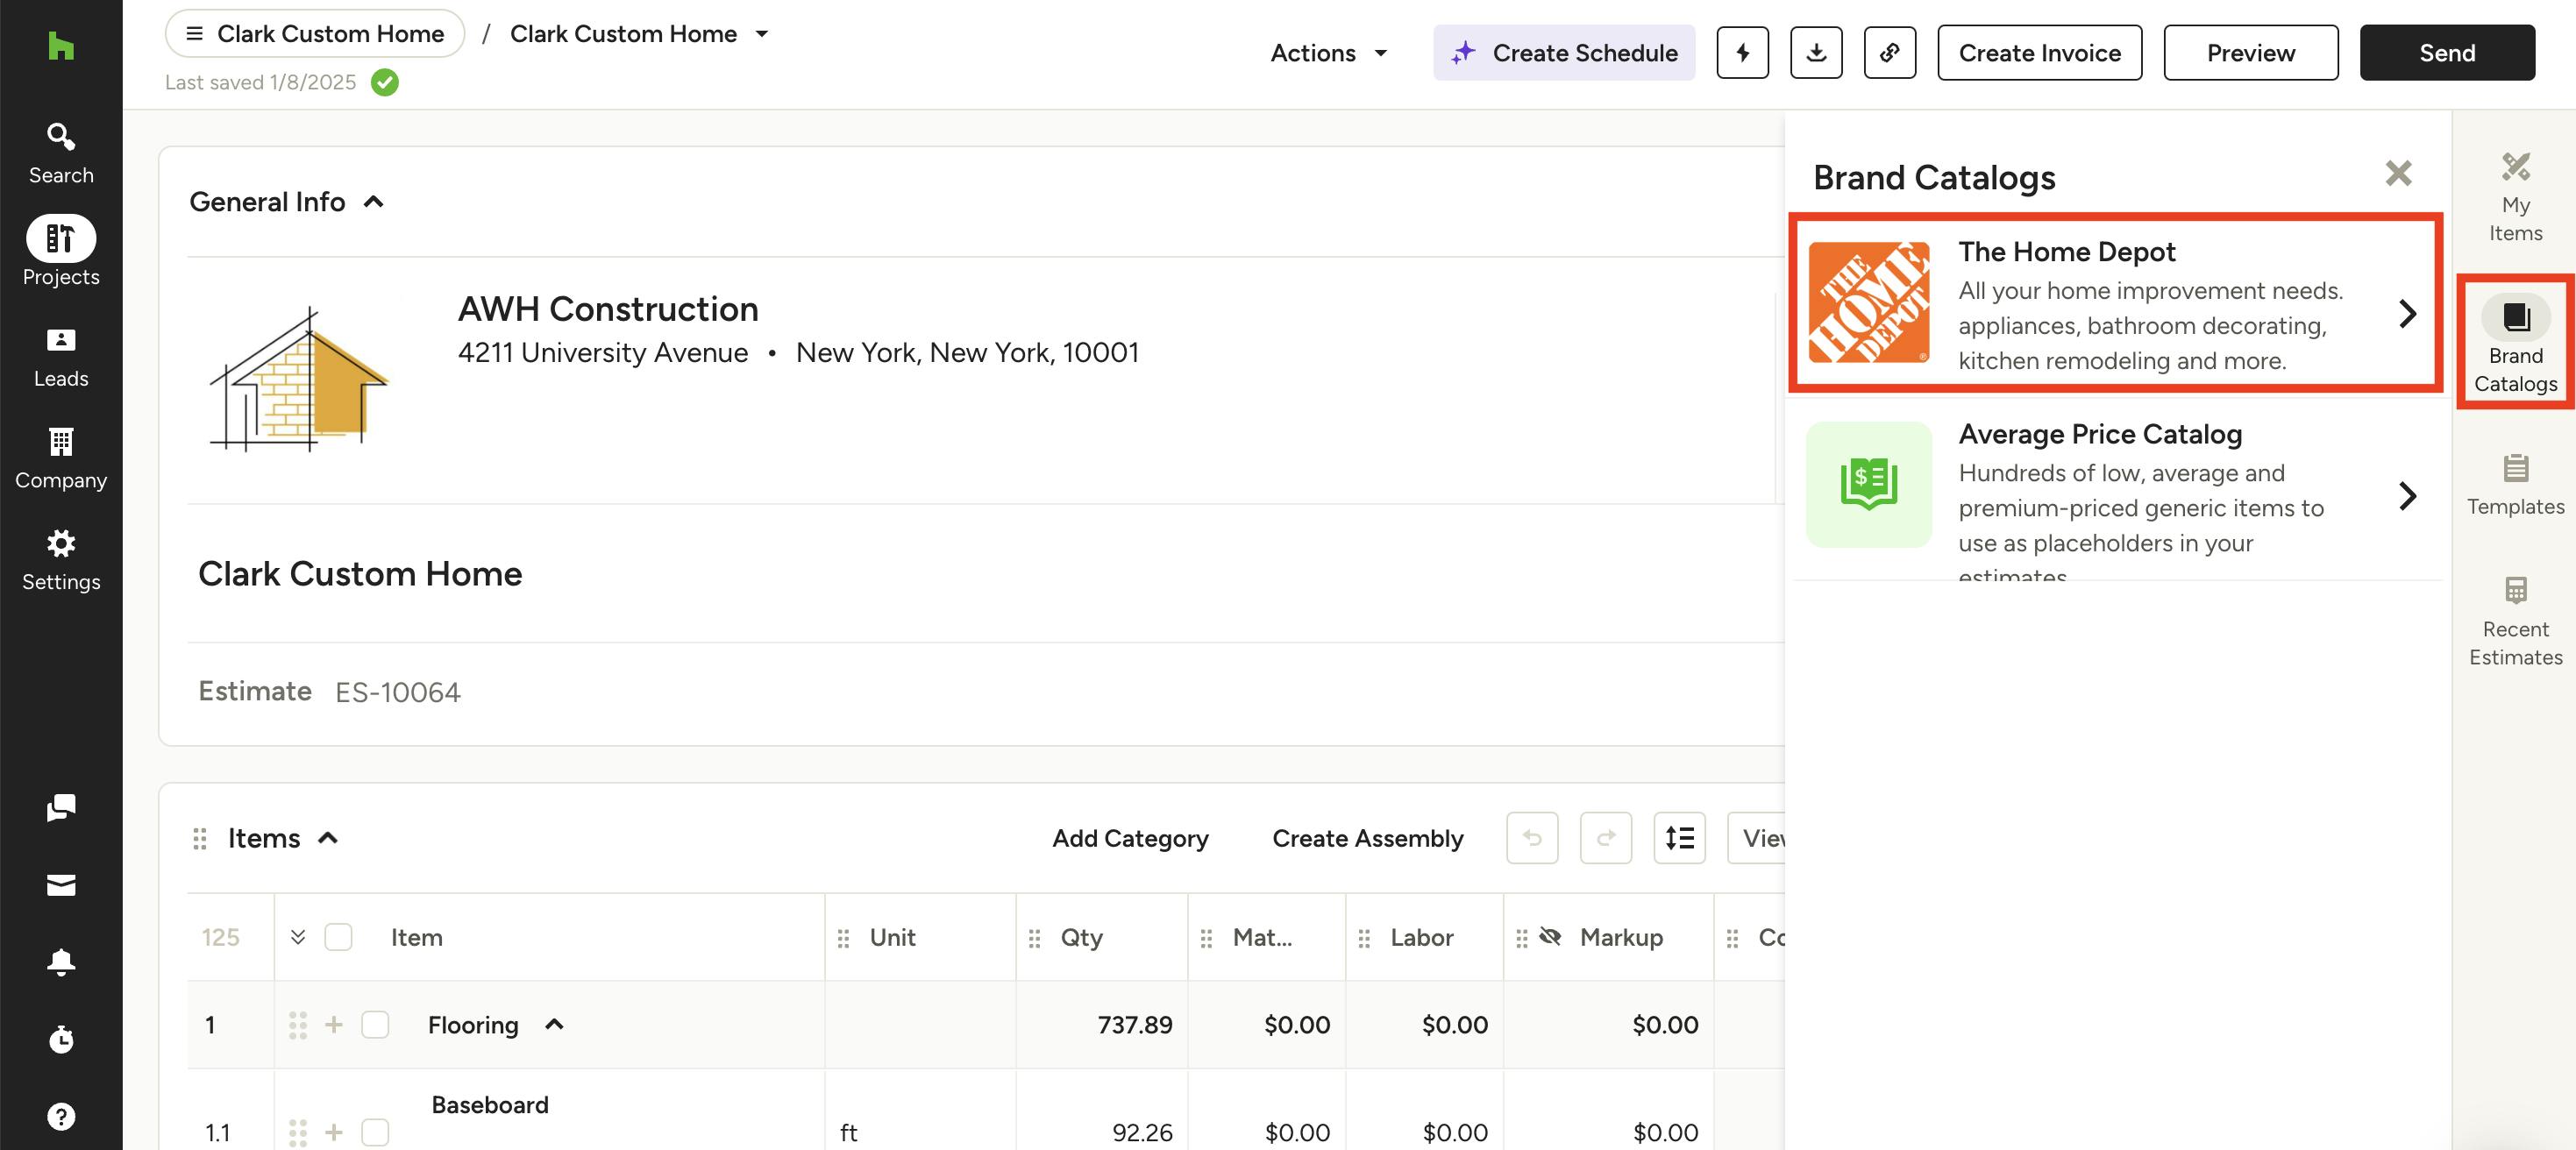
Task: Open Recent Estimates panel tab
Action: tap(2515, 622)
